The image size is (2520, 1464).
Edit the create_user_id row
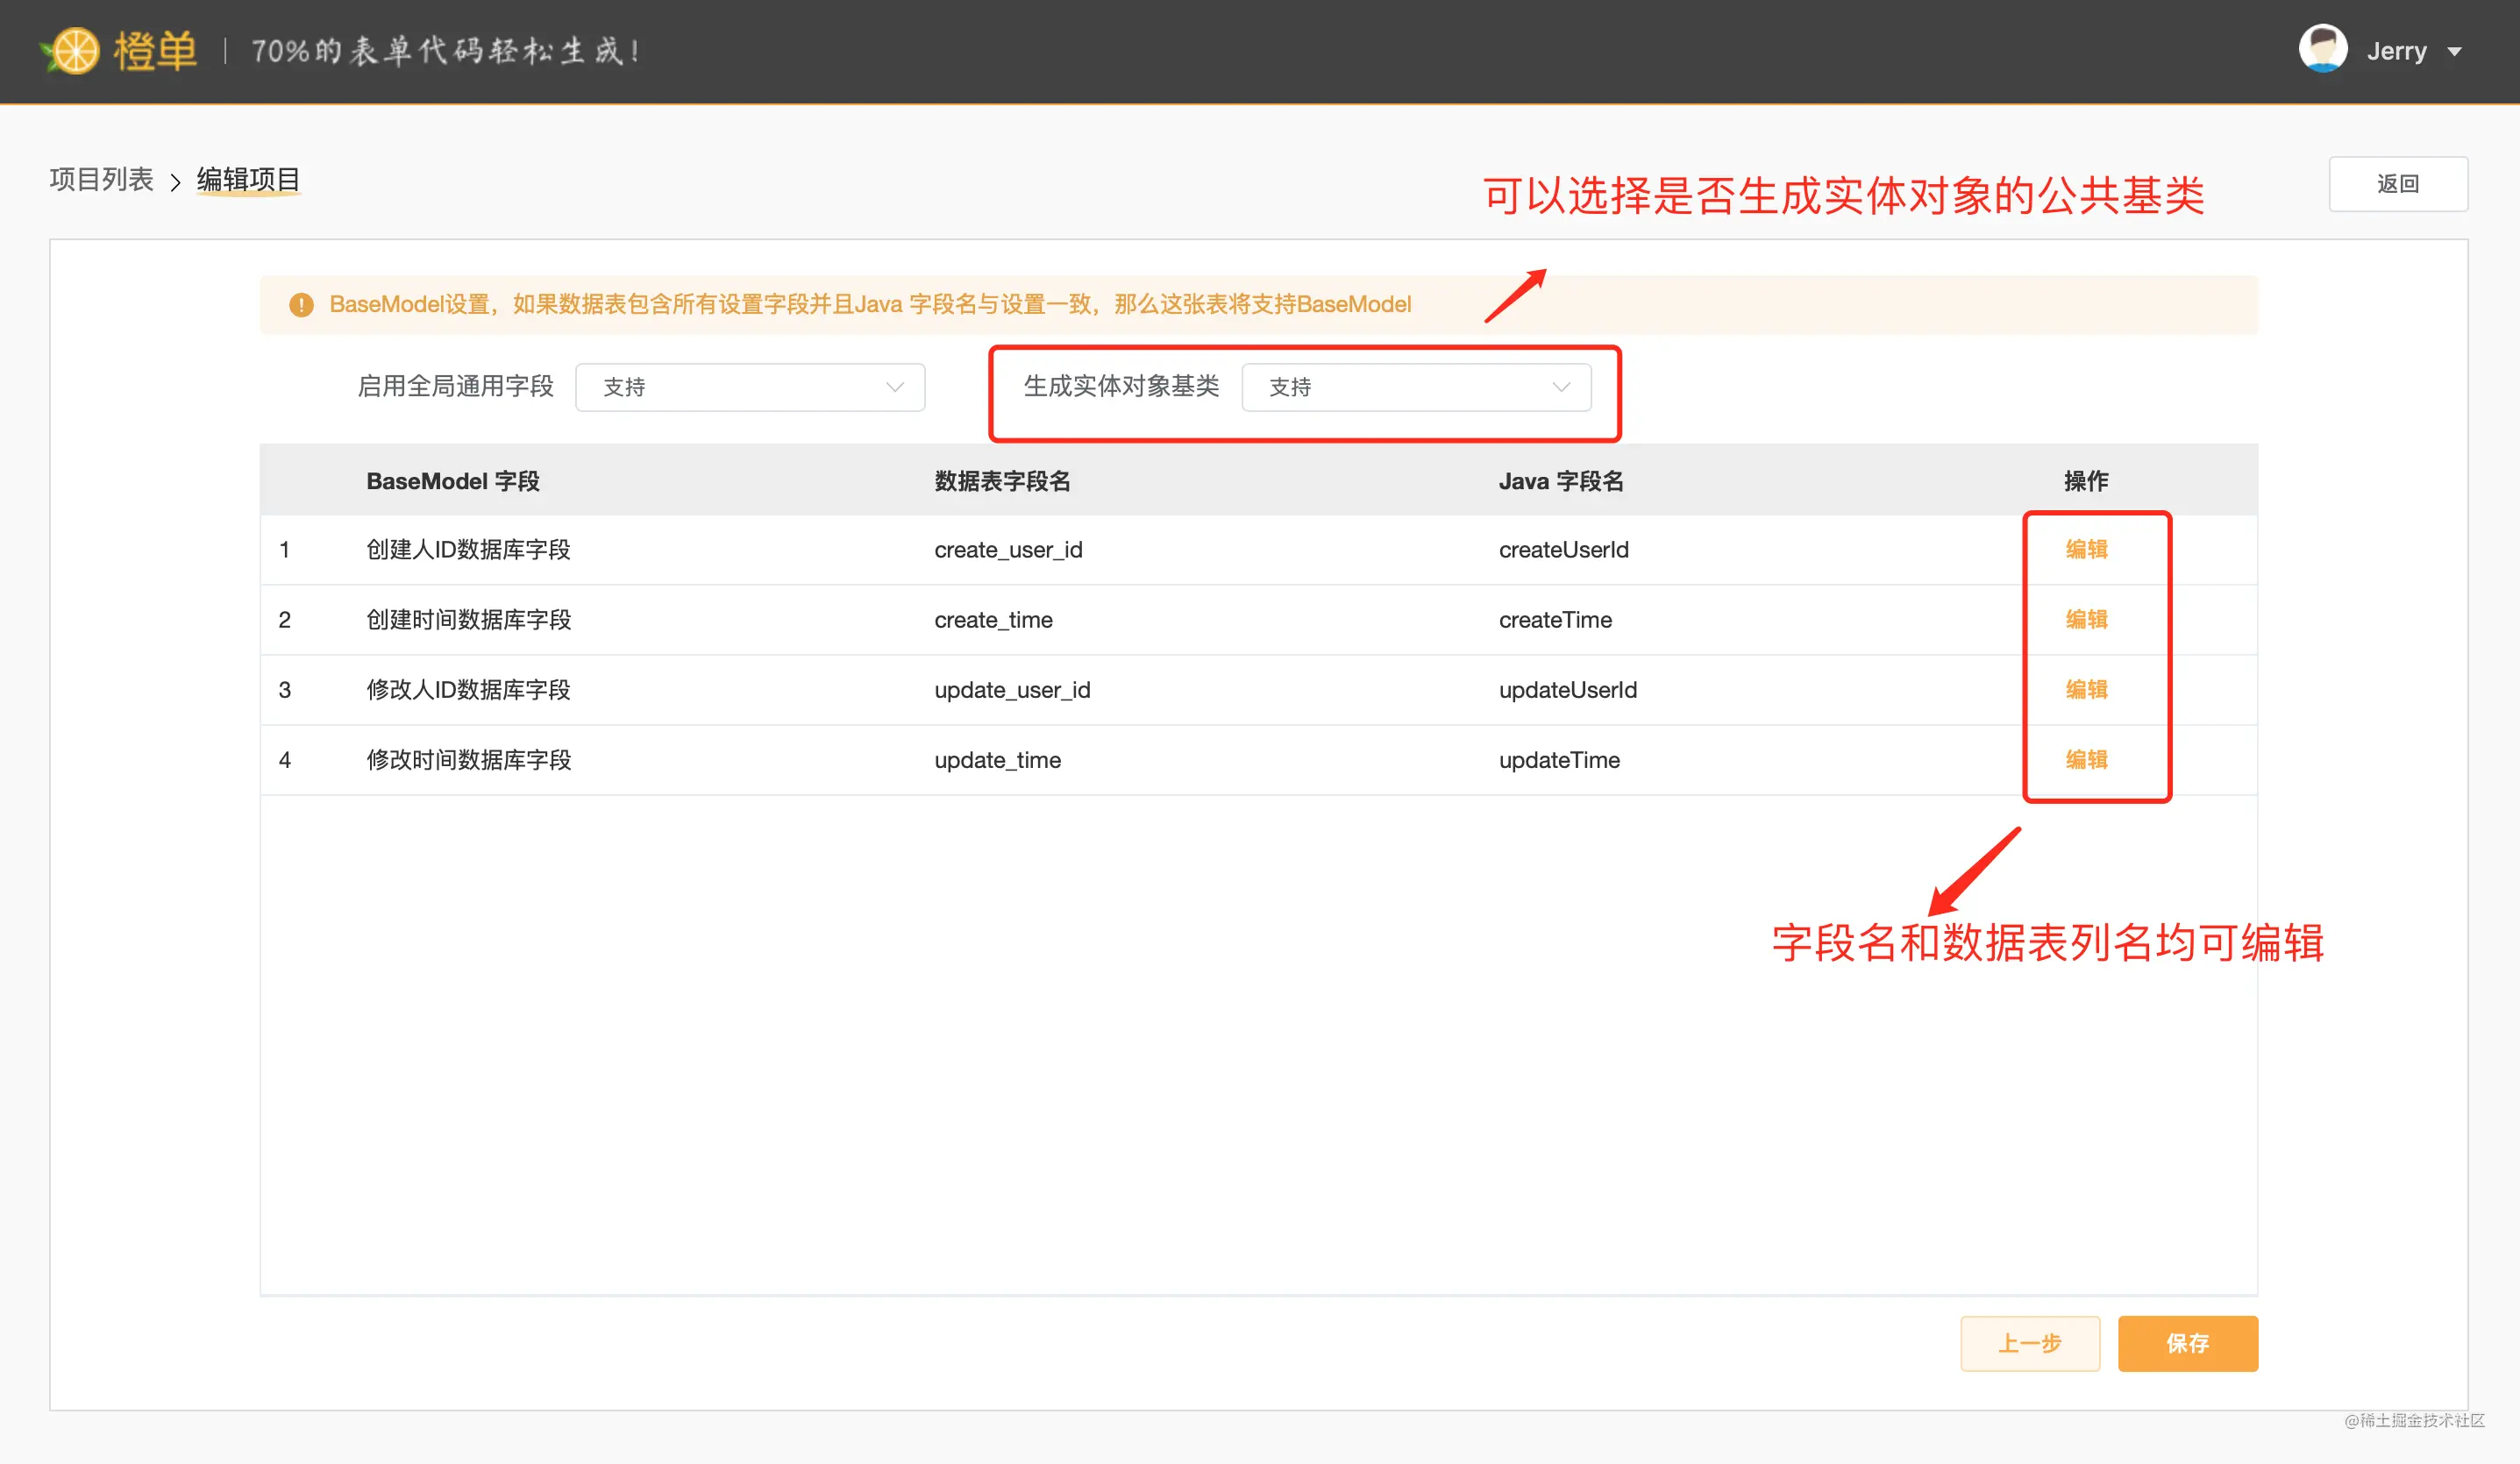click(x=2086, y=549)
